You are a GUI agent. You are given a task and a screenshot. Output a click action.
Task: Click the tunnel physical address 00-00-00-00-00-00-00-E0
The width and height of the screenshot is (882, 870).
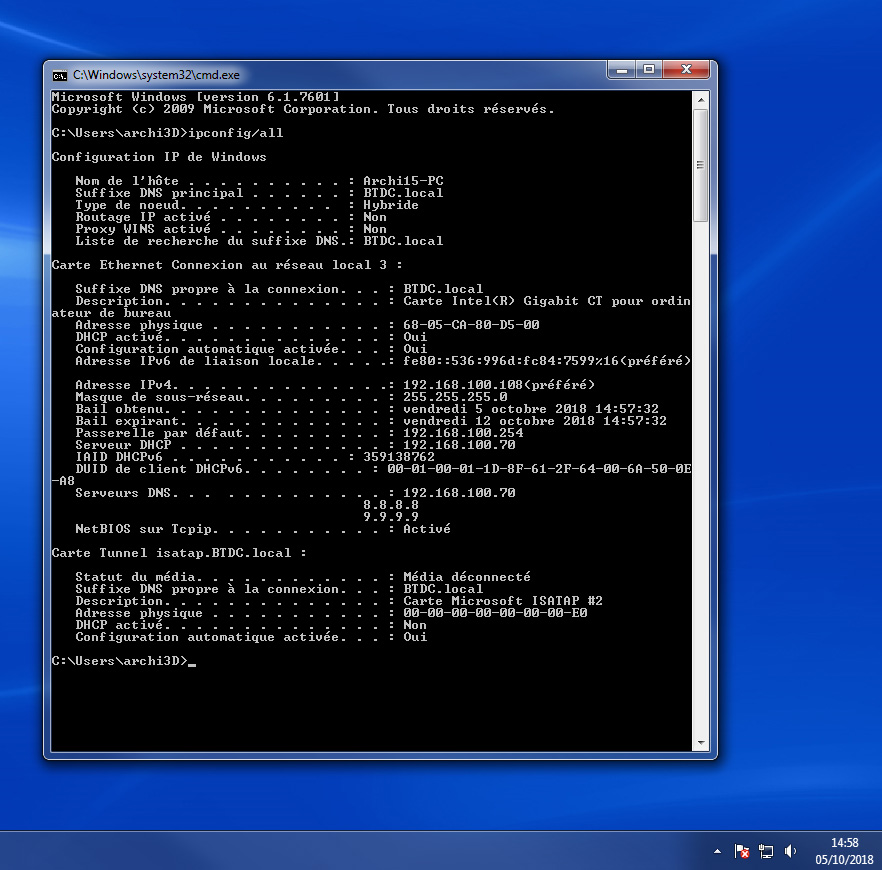[495, 612]
